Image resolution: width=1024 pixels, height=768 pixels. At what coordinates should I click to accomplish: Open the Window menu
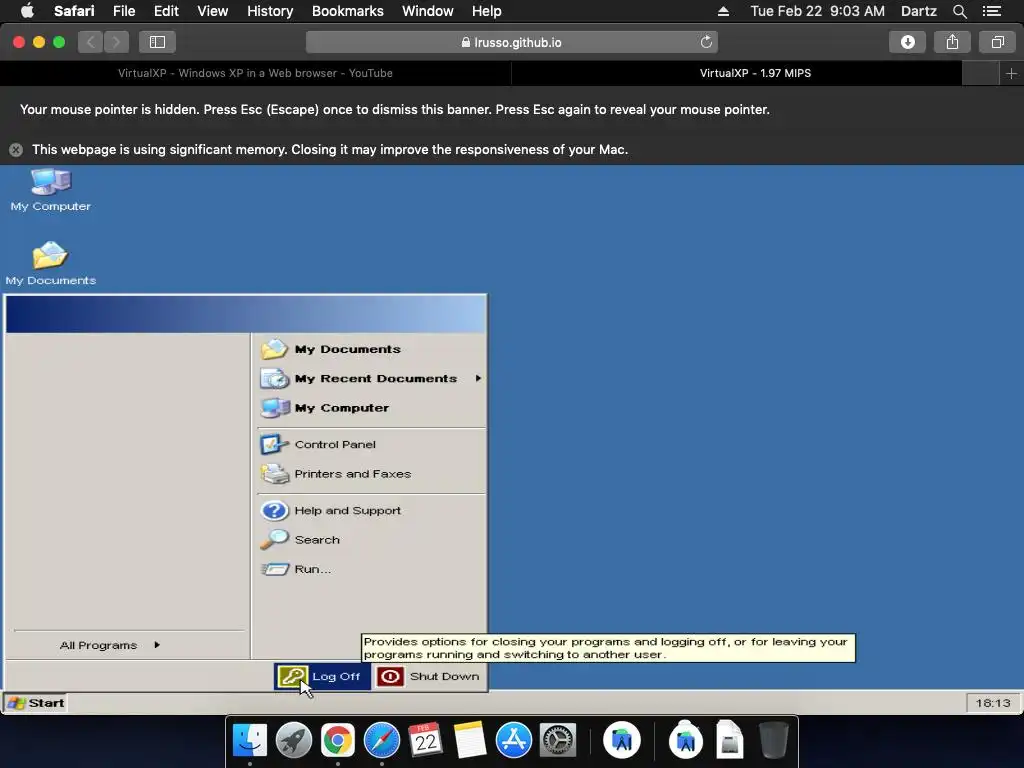click(x=427, y=11)
